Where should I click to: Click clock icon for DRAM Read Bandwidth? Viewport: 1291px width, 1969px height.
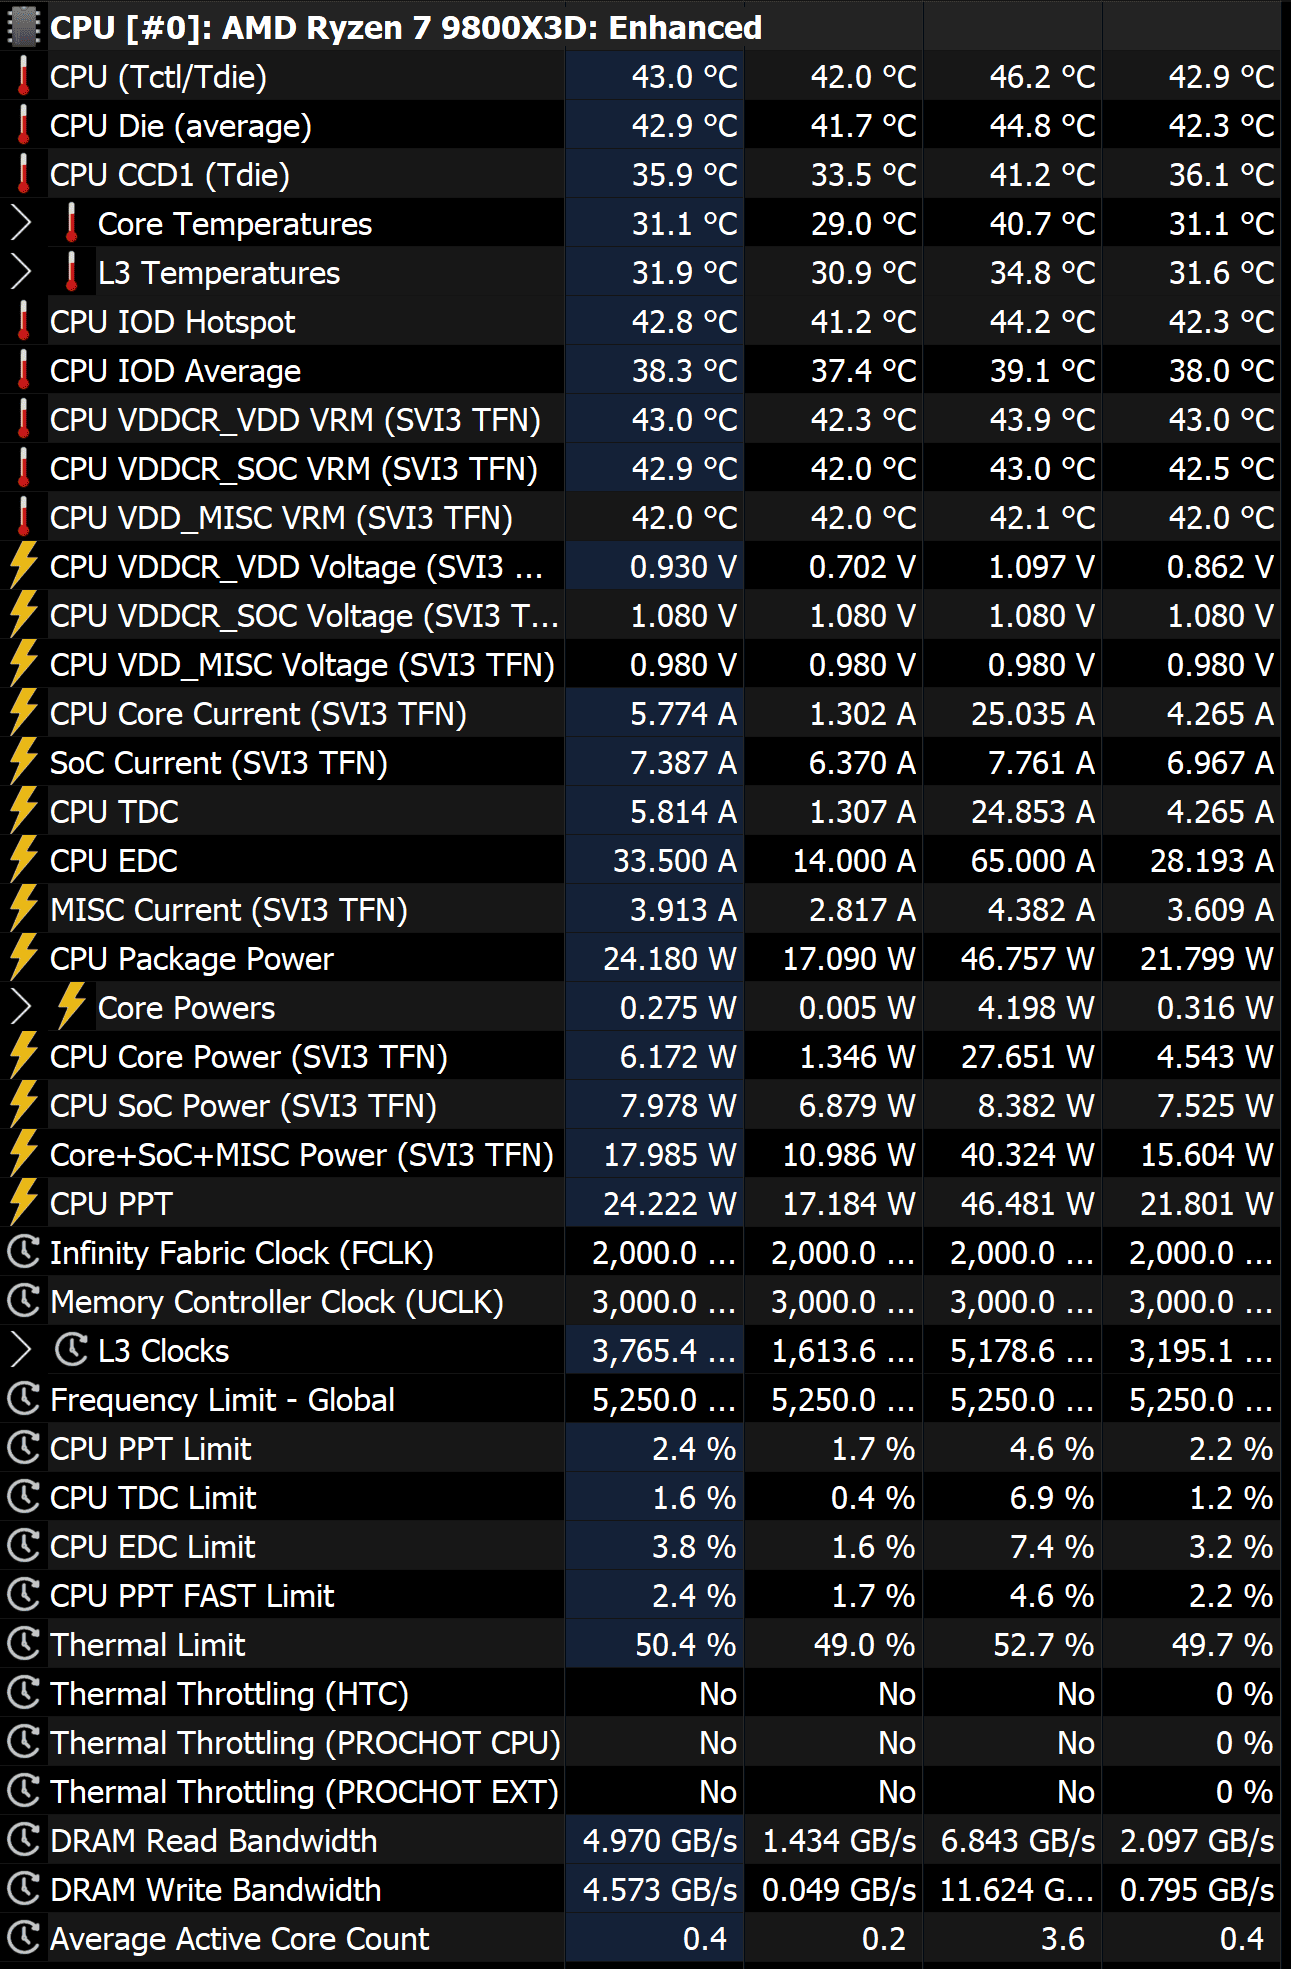click(24, 1840)
